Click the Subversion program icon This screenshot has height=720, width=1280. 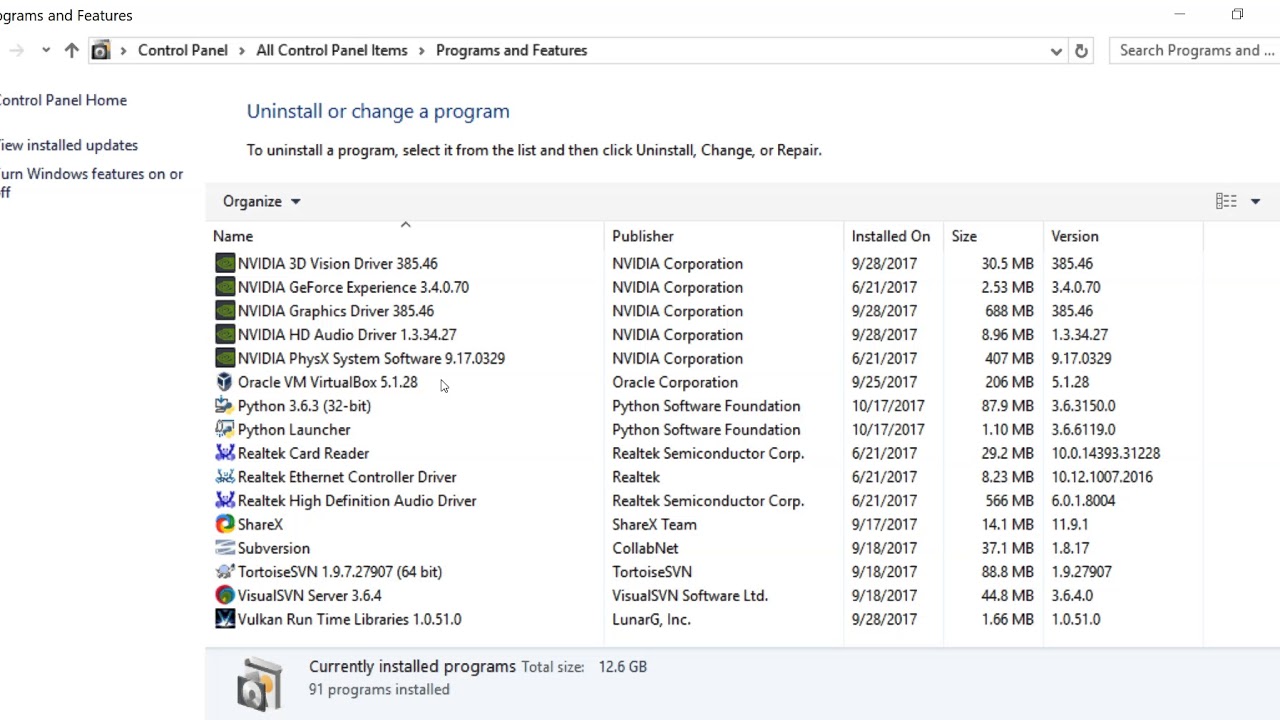tap(225, 548)
